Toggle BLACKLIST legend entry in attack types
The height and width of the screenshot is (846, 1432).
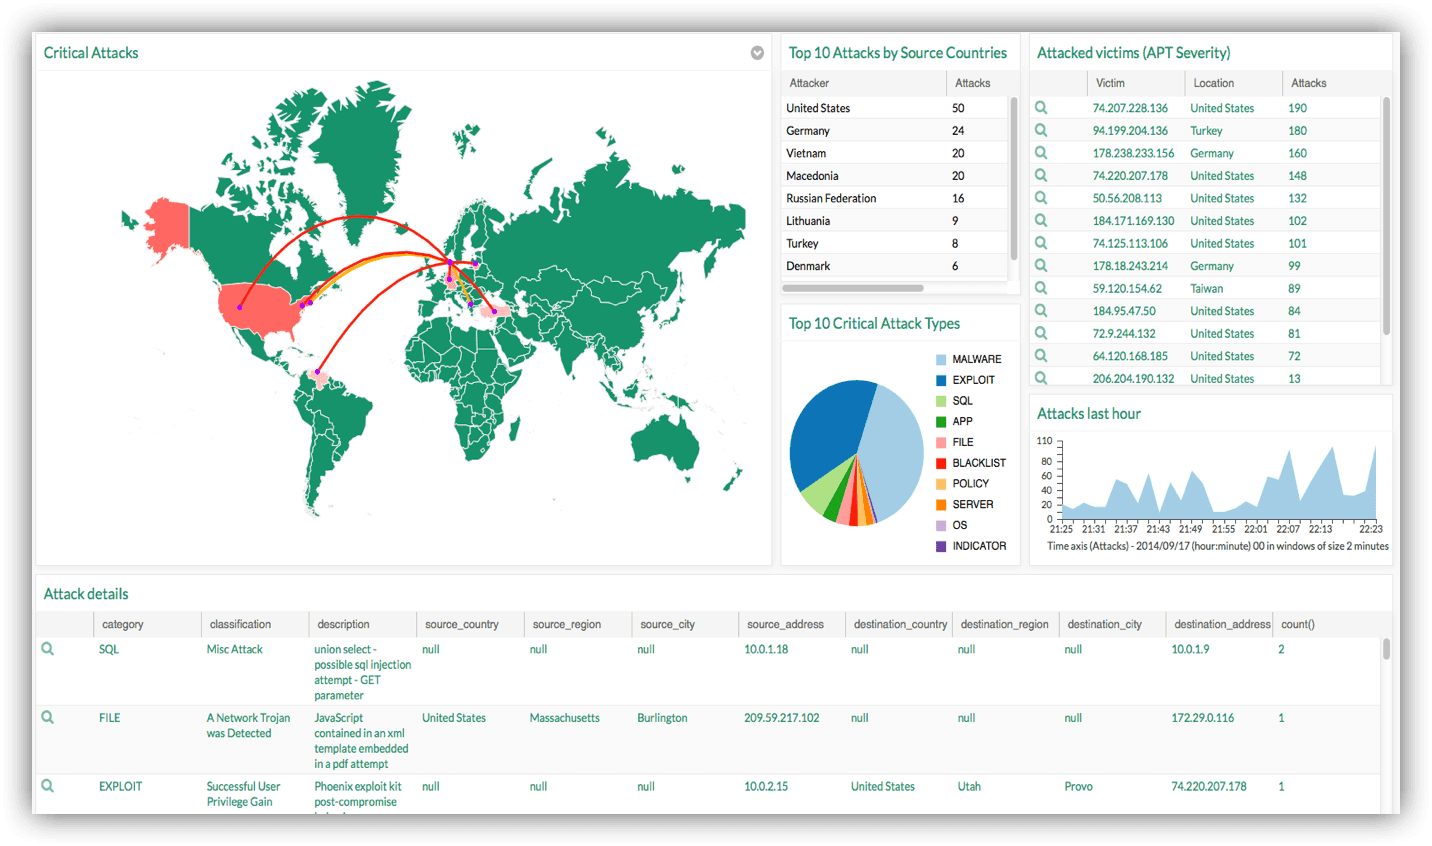pos(978,463)
